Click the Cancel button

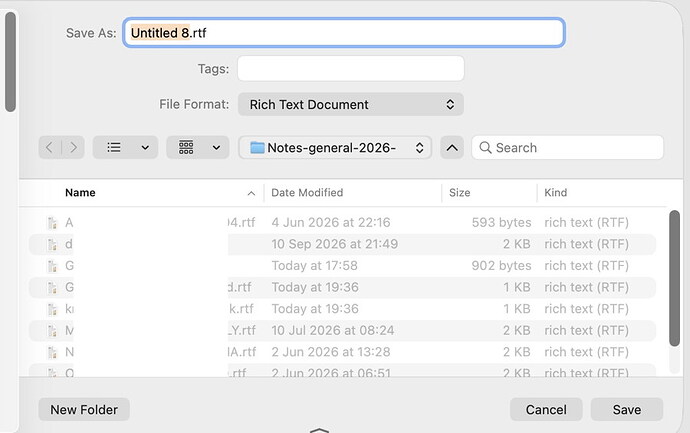click(x=546, y=410)
